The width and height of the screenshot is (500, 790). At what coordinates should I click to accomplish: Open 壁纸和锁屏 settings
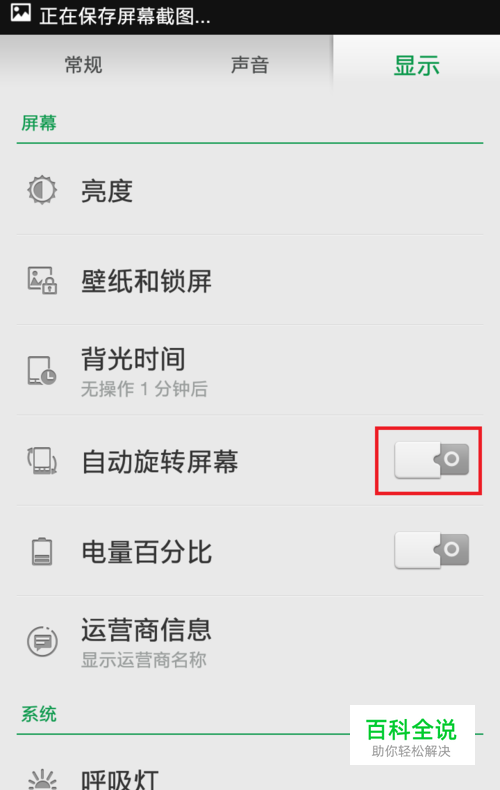click(250, 280)
